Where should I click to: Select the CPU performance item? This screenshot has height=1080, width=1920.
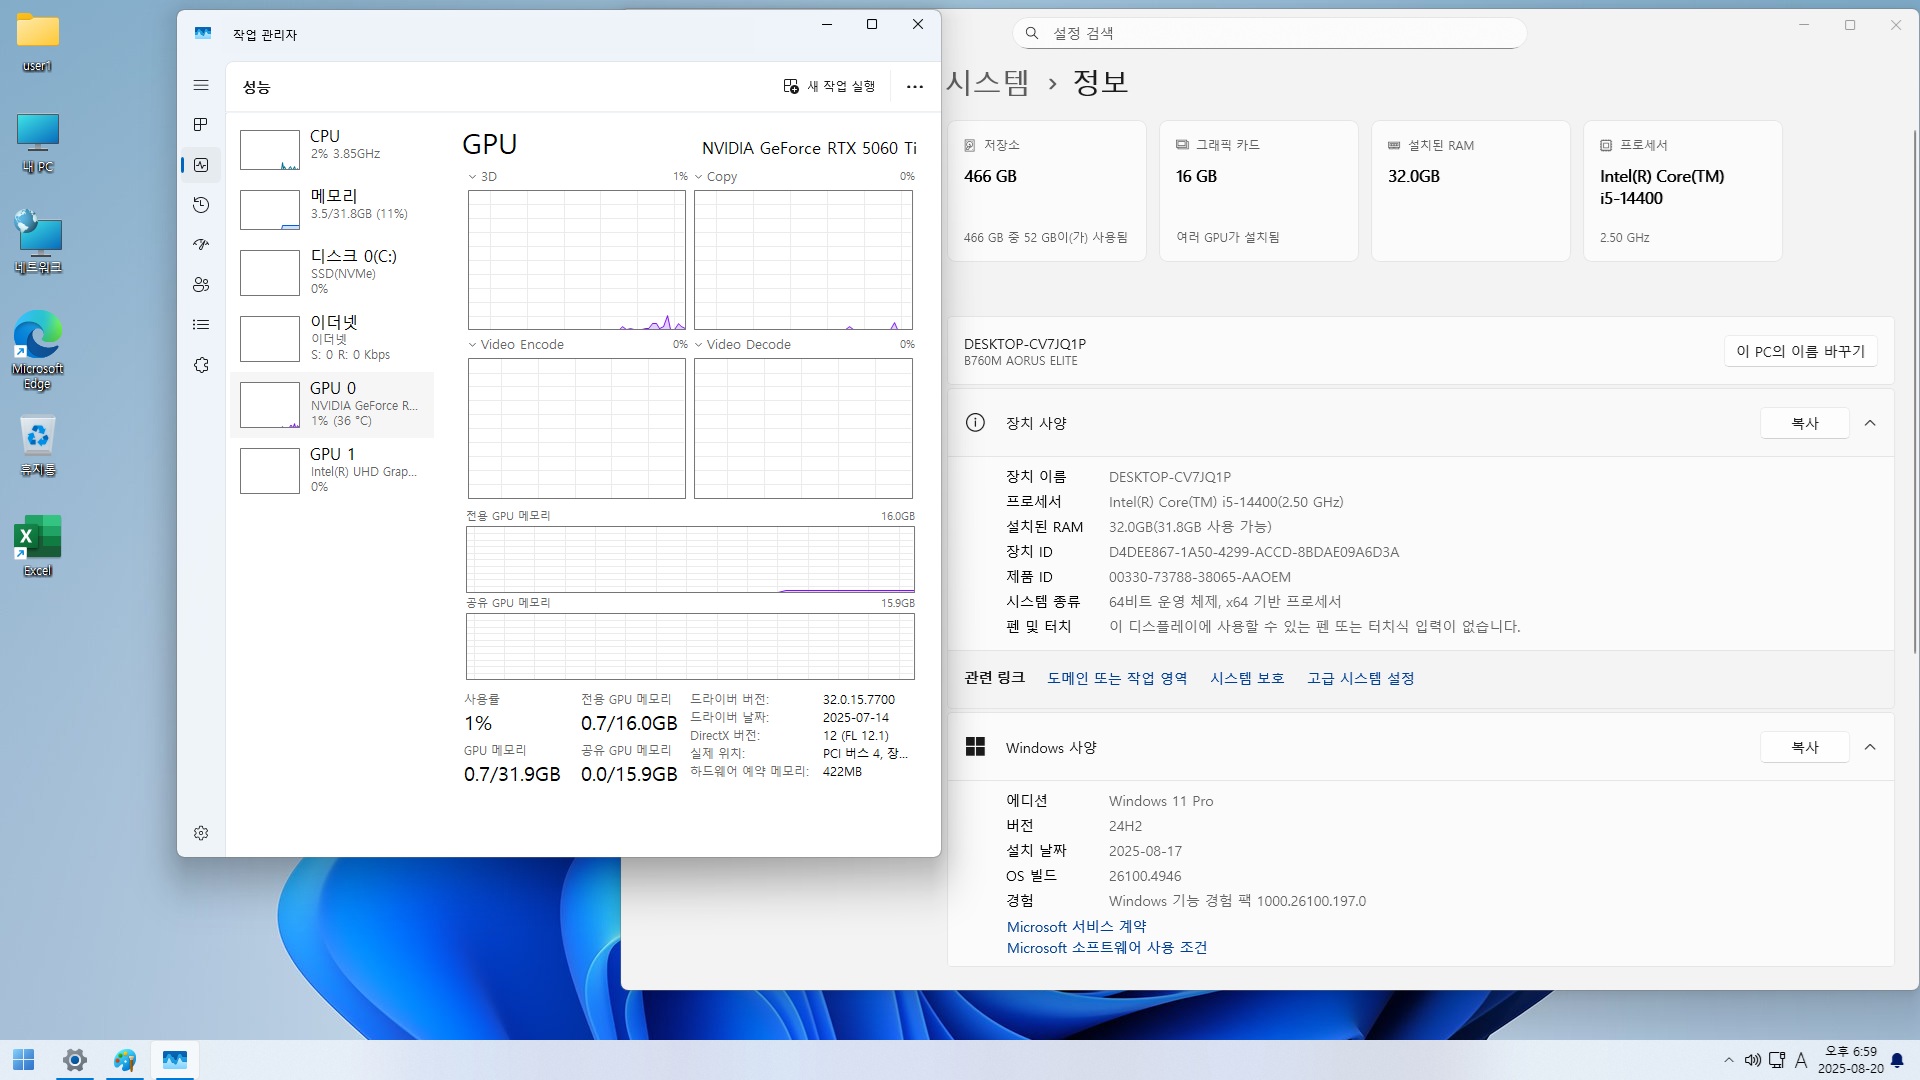point(332,147)
